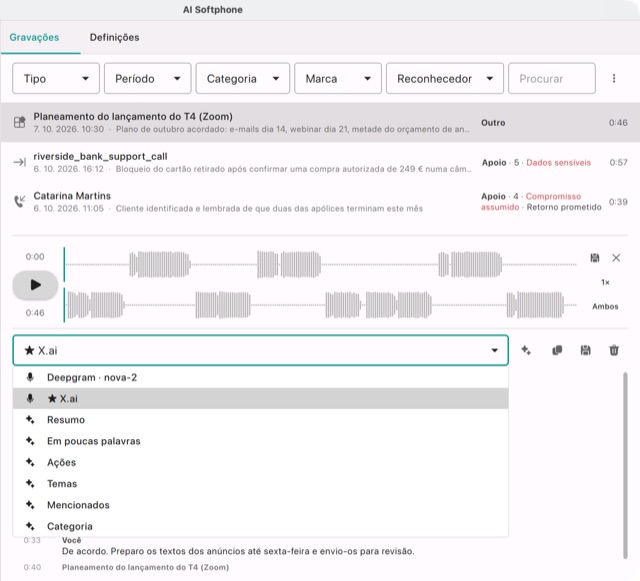Close the audio player panel
640x581 pixels.
pyautogui.click(x=616, y=258)
